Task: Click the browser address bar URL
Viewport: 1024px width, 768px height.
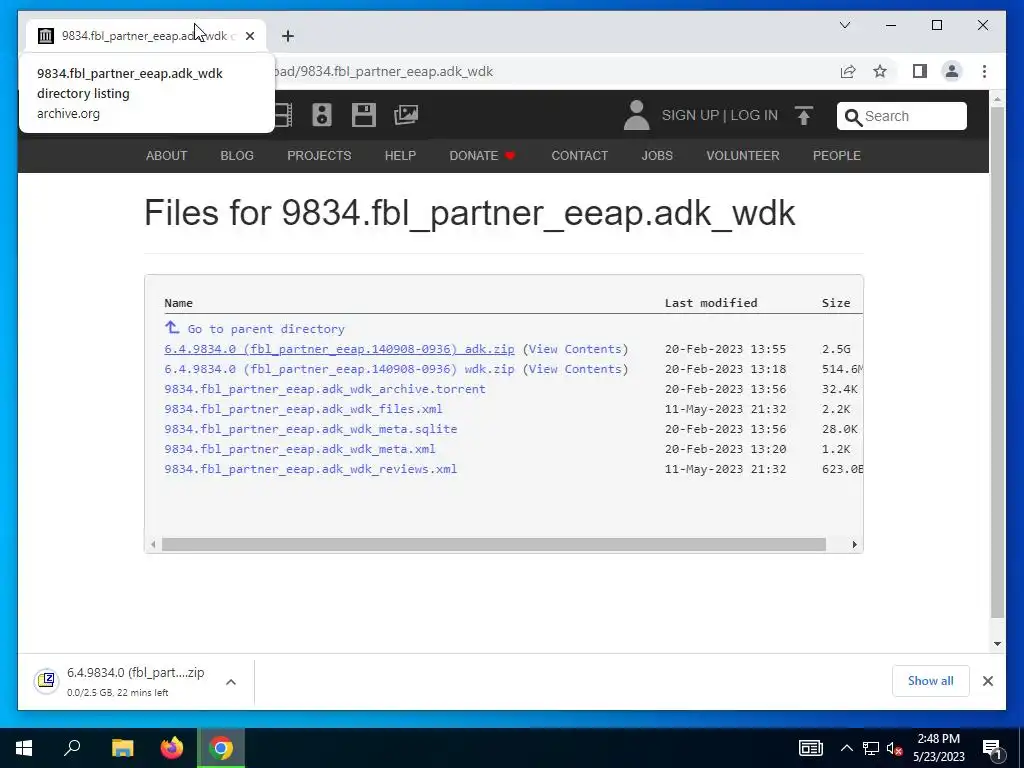Action: tap(384, 71)
